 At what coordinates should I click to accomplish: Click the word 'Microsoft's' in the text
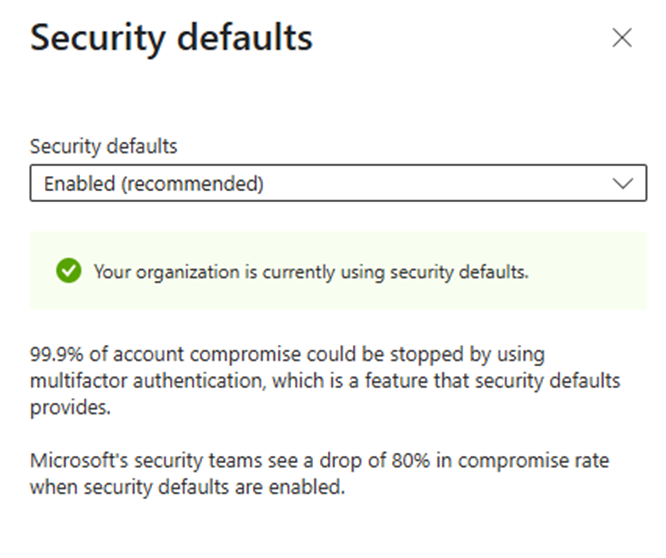coord(79,460)
